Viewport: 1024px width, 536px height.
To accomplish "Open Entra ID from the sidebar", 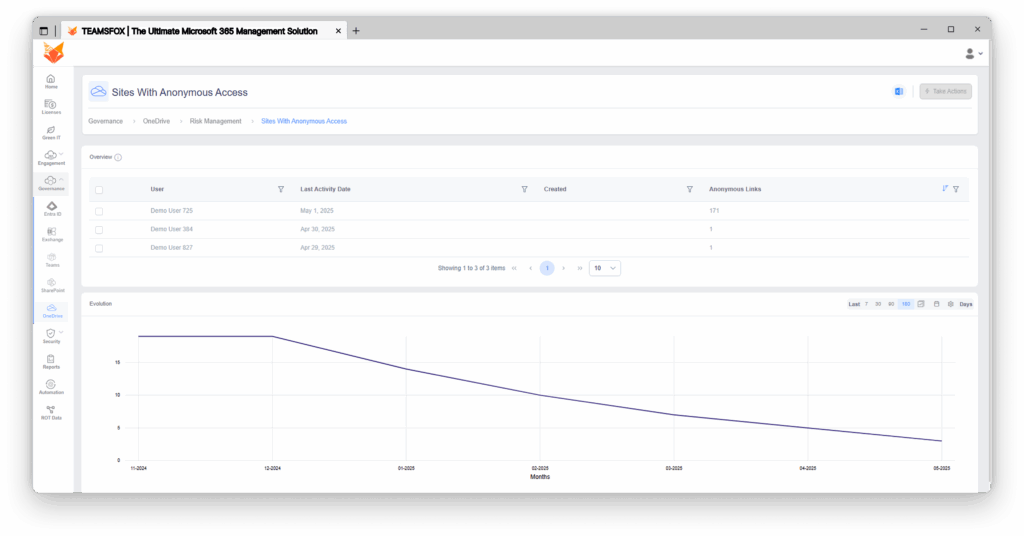I will tap(51, 208).
